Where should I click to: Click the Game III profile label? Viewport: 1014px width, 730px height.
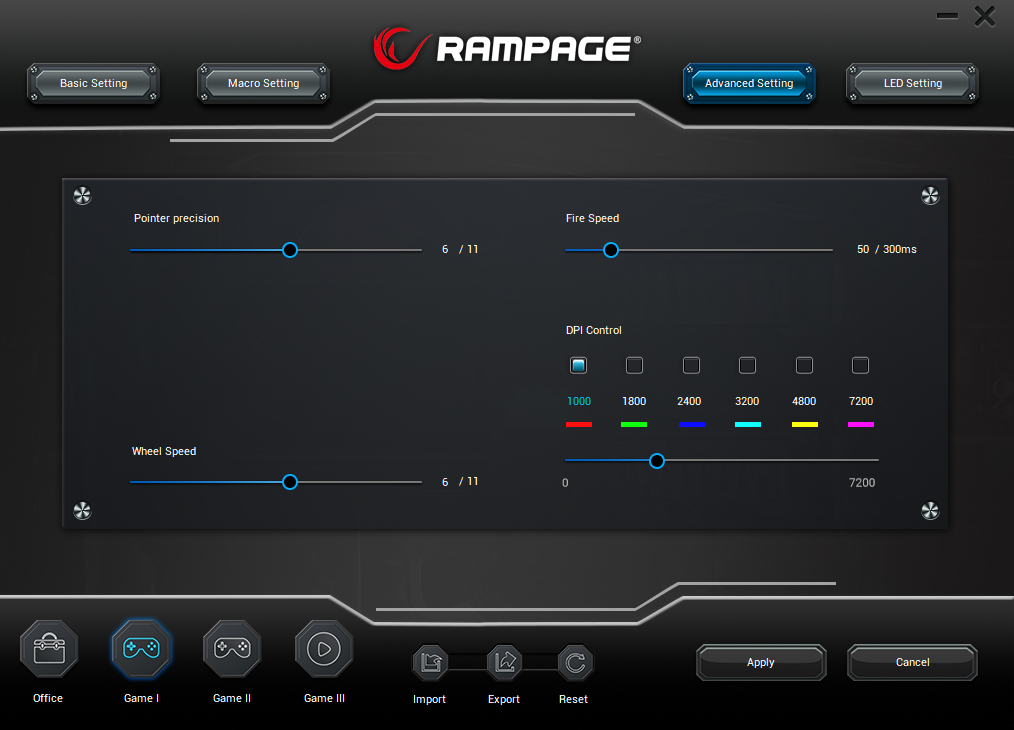point(324,698)
